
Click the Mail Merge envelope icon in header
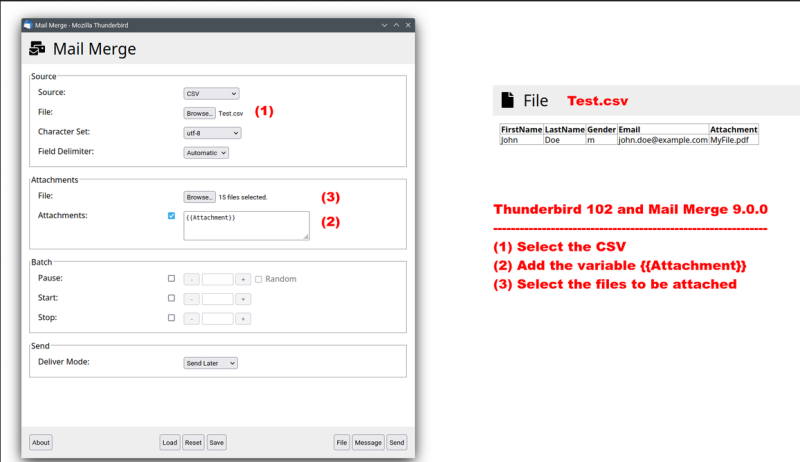click(37, 48)
